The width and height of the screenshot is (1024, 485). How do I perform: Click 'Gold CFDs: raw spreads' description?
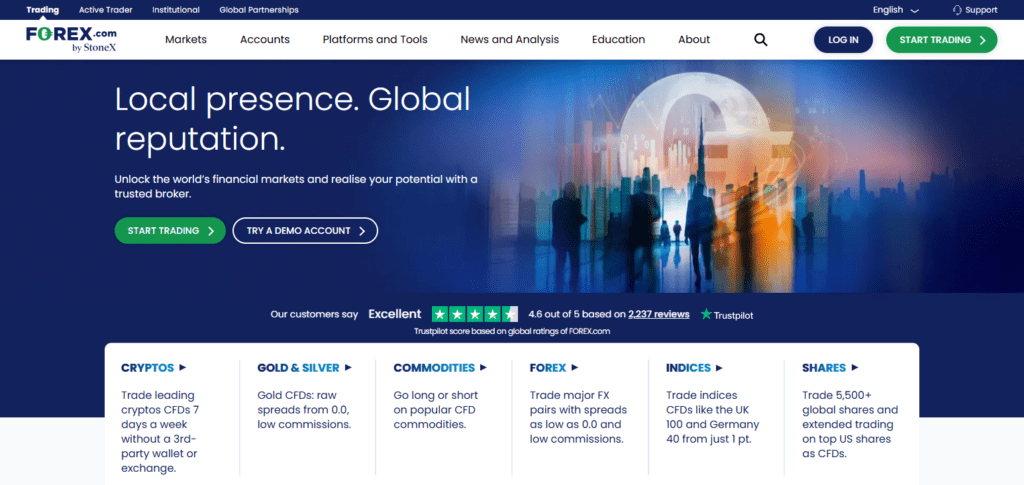(x=304, y=409)
